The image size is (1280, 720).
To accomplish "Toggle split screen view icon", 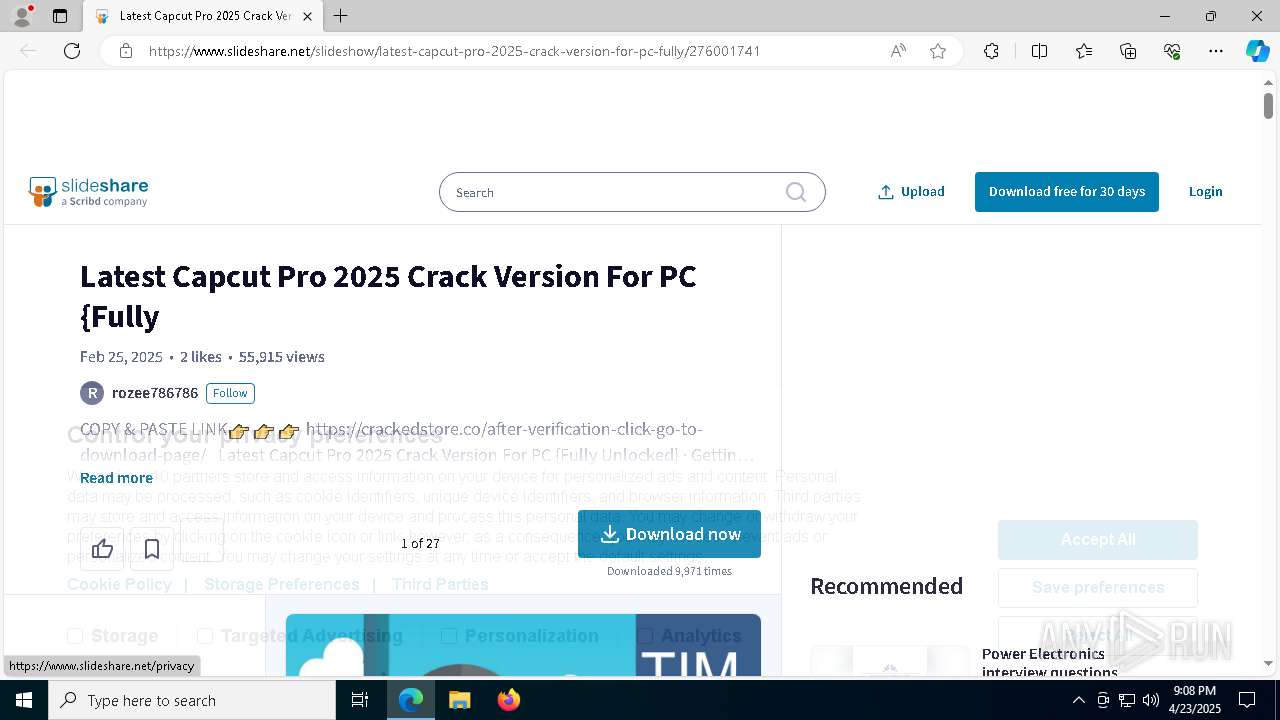I will click(x=1039, y=51).
